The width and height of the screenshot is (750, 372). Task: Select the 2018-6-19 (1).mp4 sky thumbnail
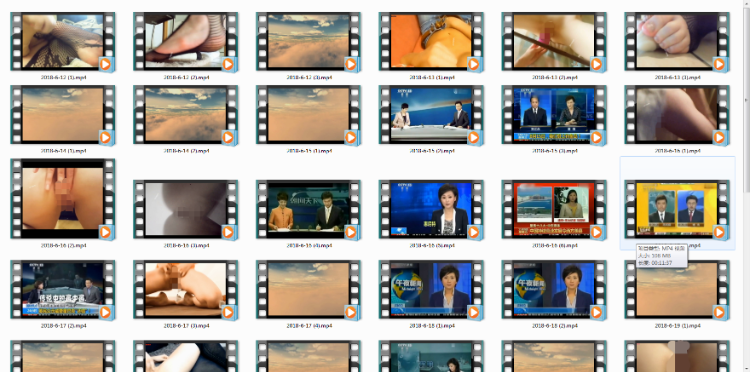coord(677,290)
